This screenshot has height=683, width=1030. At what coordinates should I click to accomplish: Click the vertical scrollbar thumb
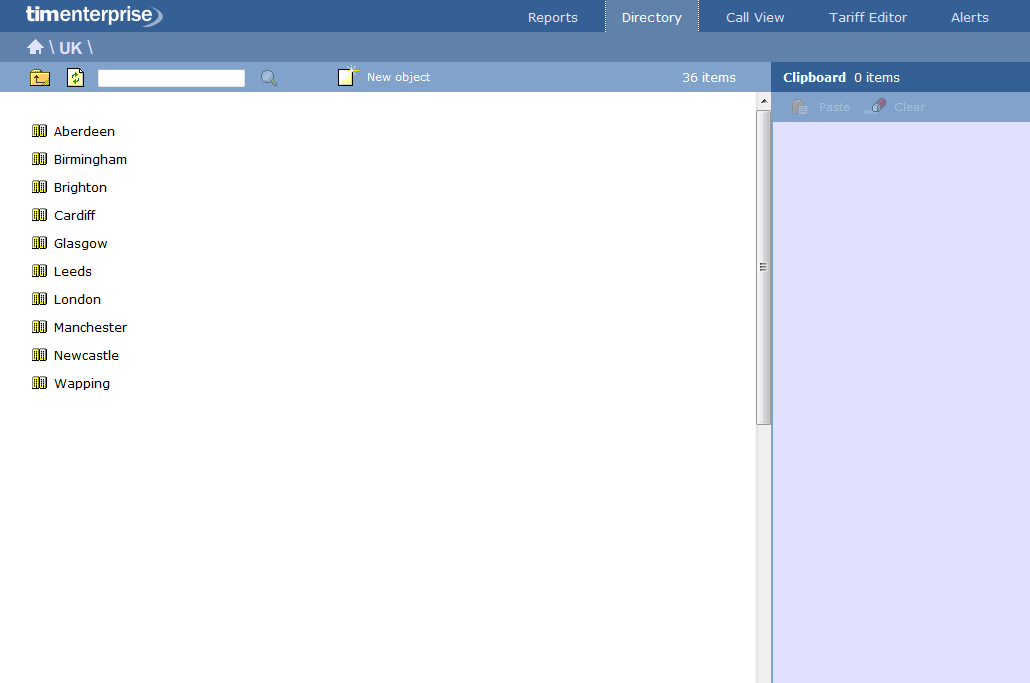763,267
